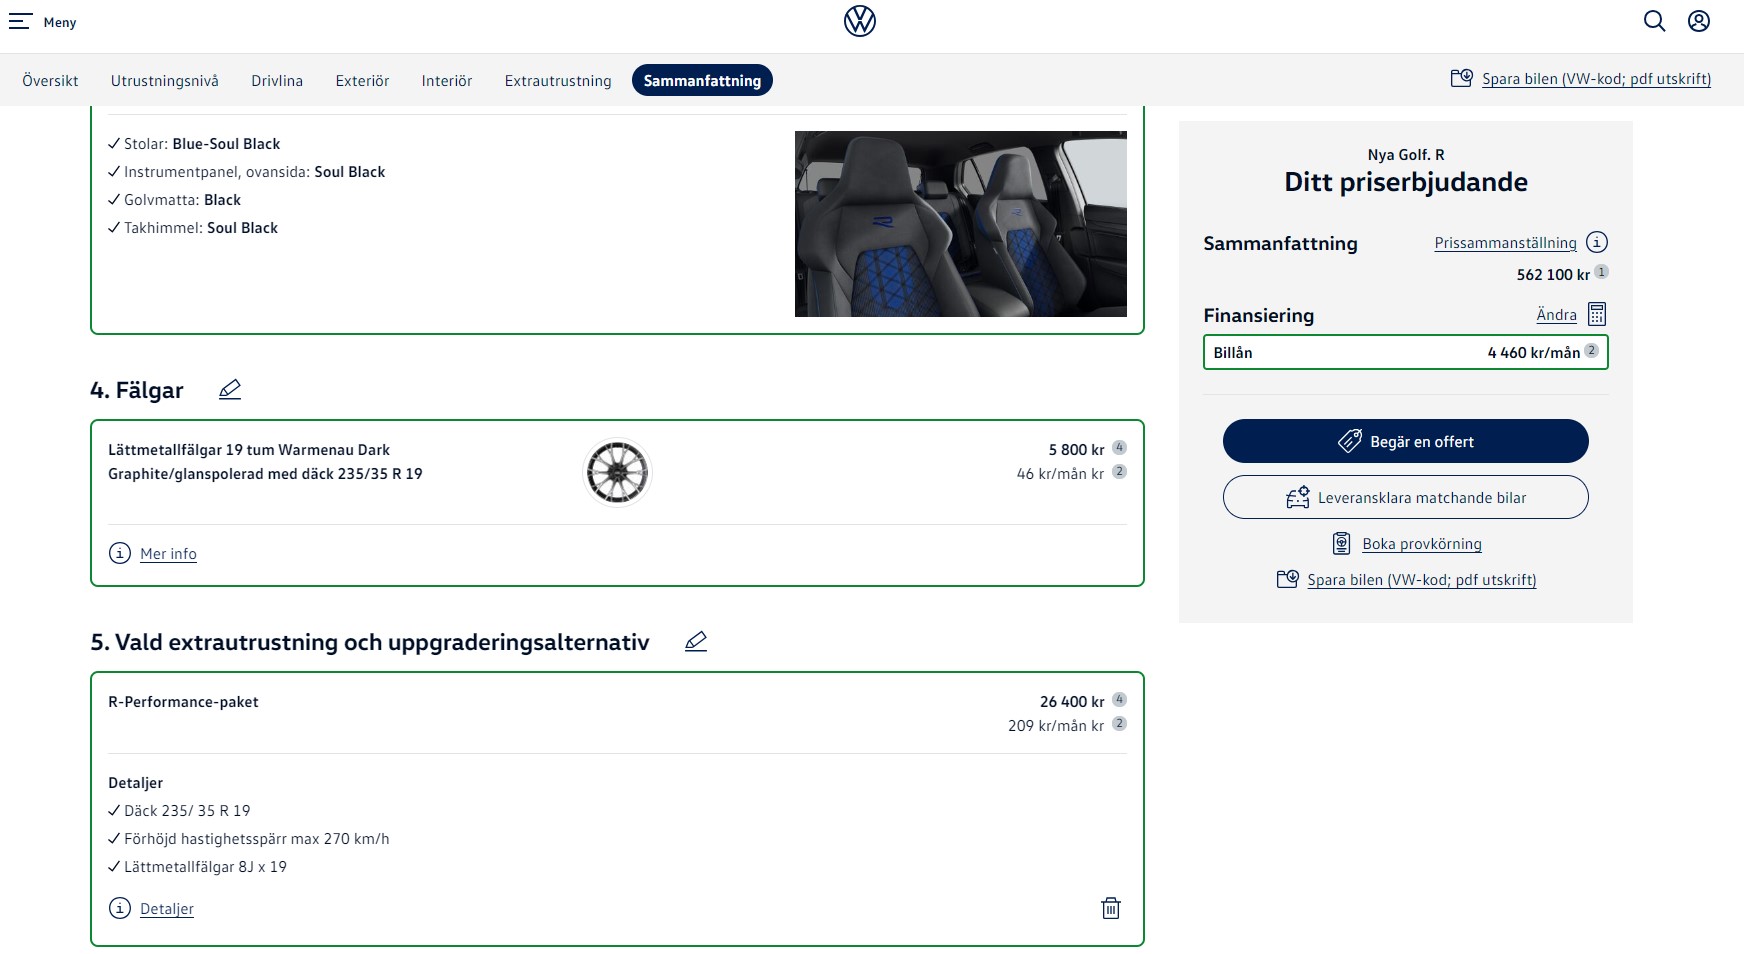
Task: Open Mer info for the wheels
Action: [168, 554]
